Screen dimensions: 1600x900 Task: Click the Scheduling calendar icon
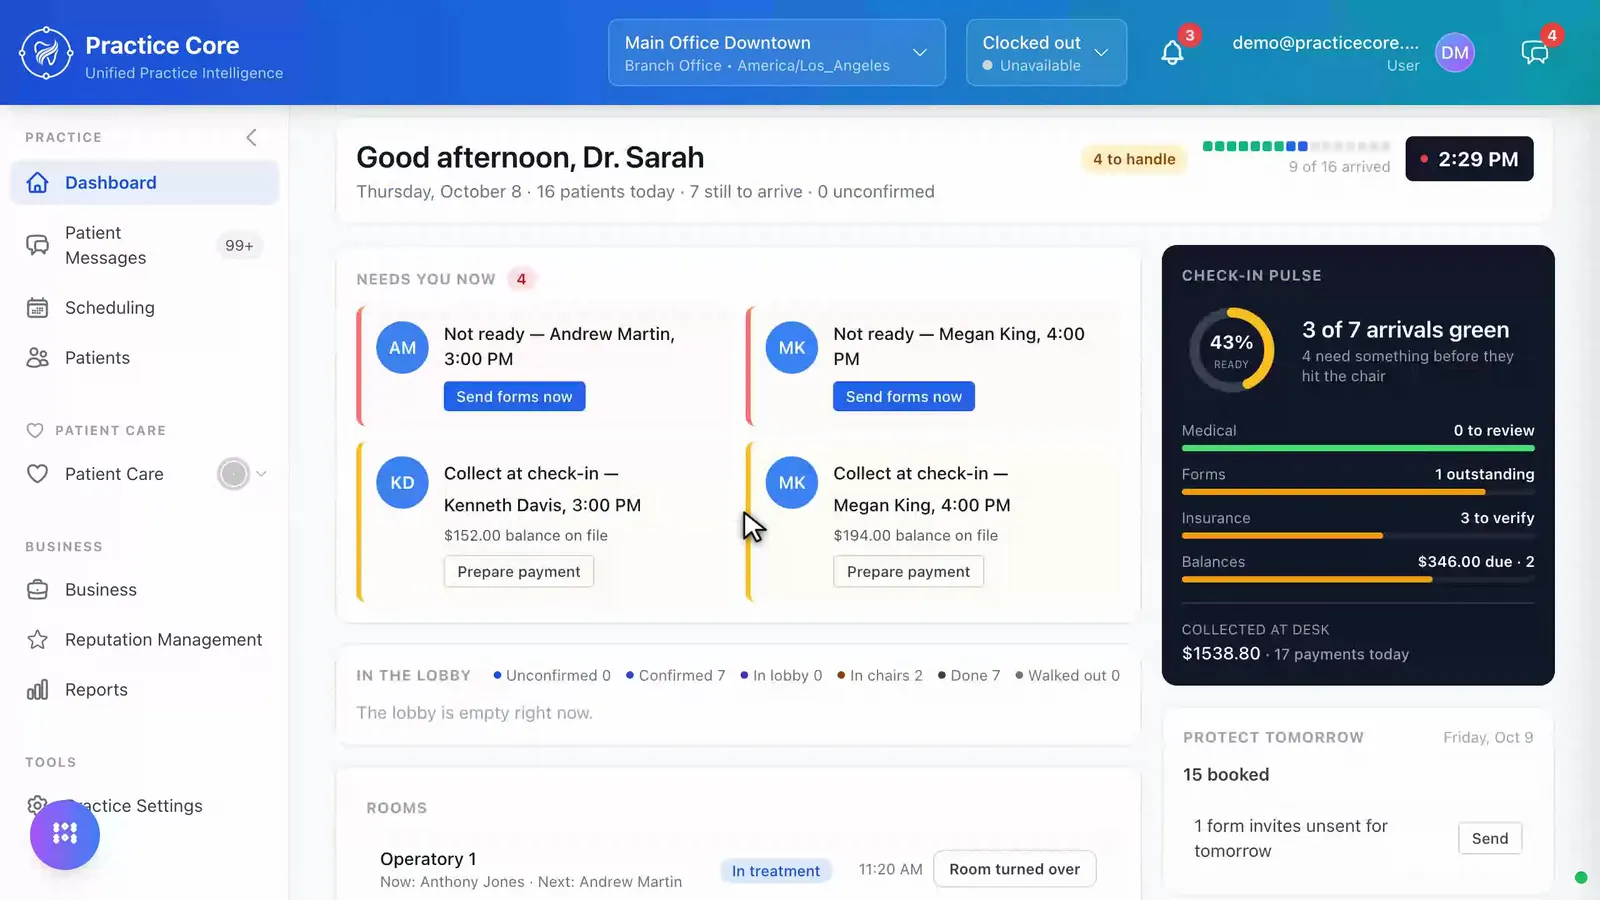[38, 308]
